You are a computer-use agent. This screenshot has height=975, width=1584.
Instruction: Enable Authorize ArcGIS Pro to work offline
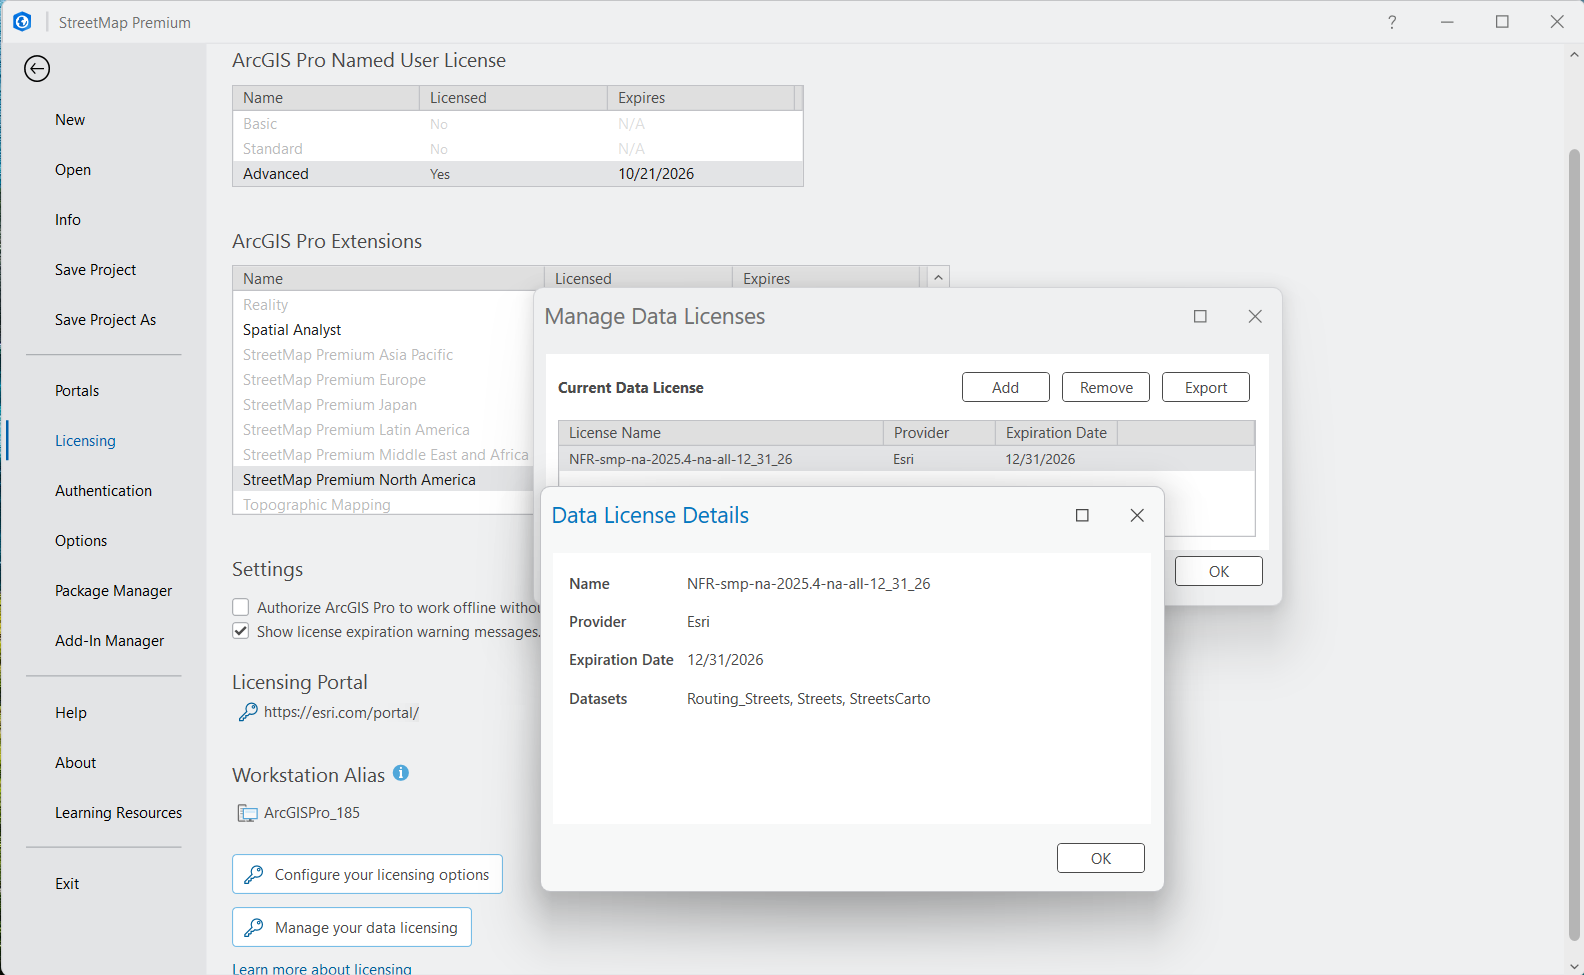241,607
